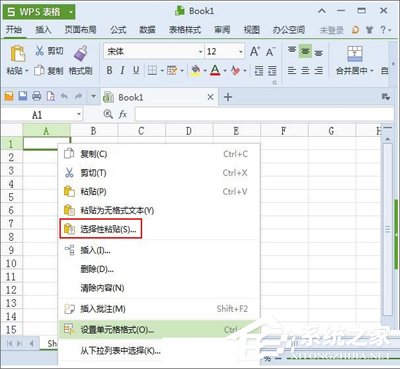Choose 粘贴(P) in context menu
This screenshot has width=400, height=369.
159,192
